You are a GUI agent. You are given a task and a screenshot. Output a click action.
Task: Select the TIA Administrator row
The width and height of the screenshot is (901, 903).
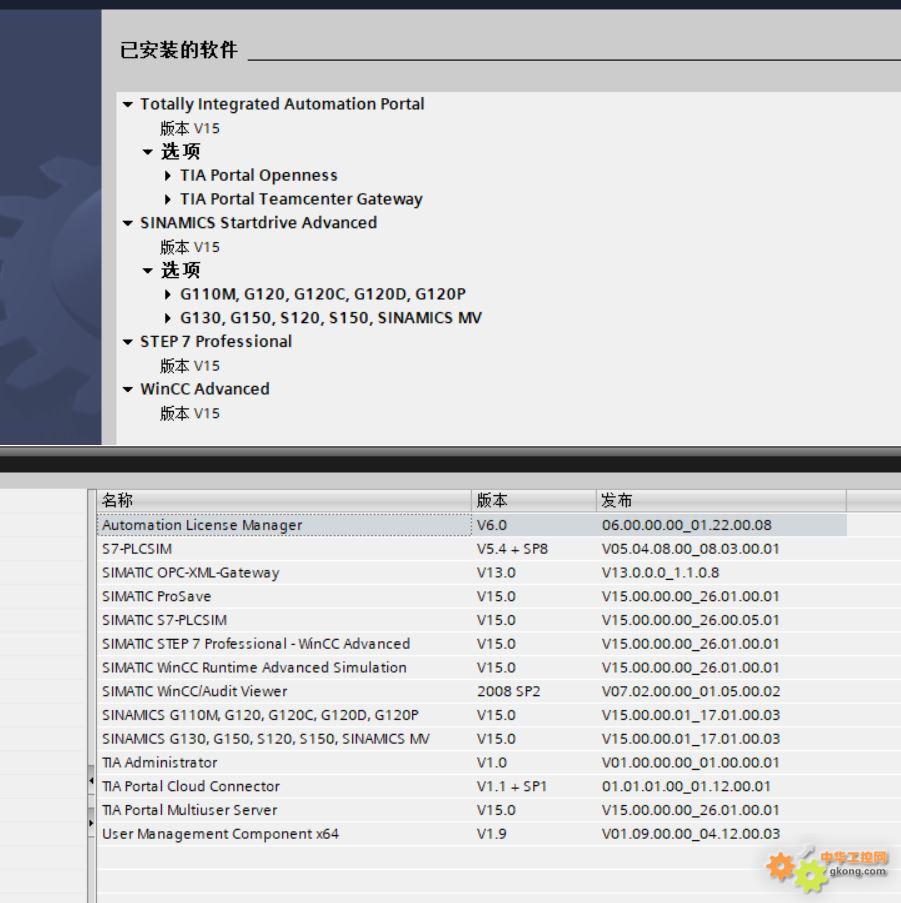pos(472,762)
